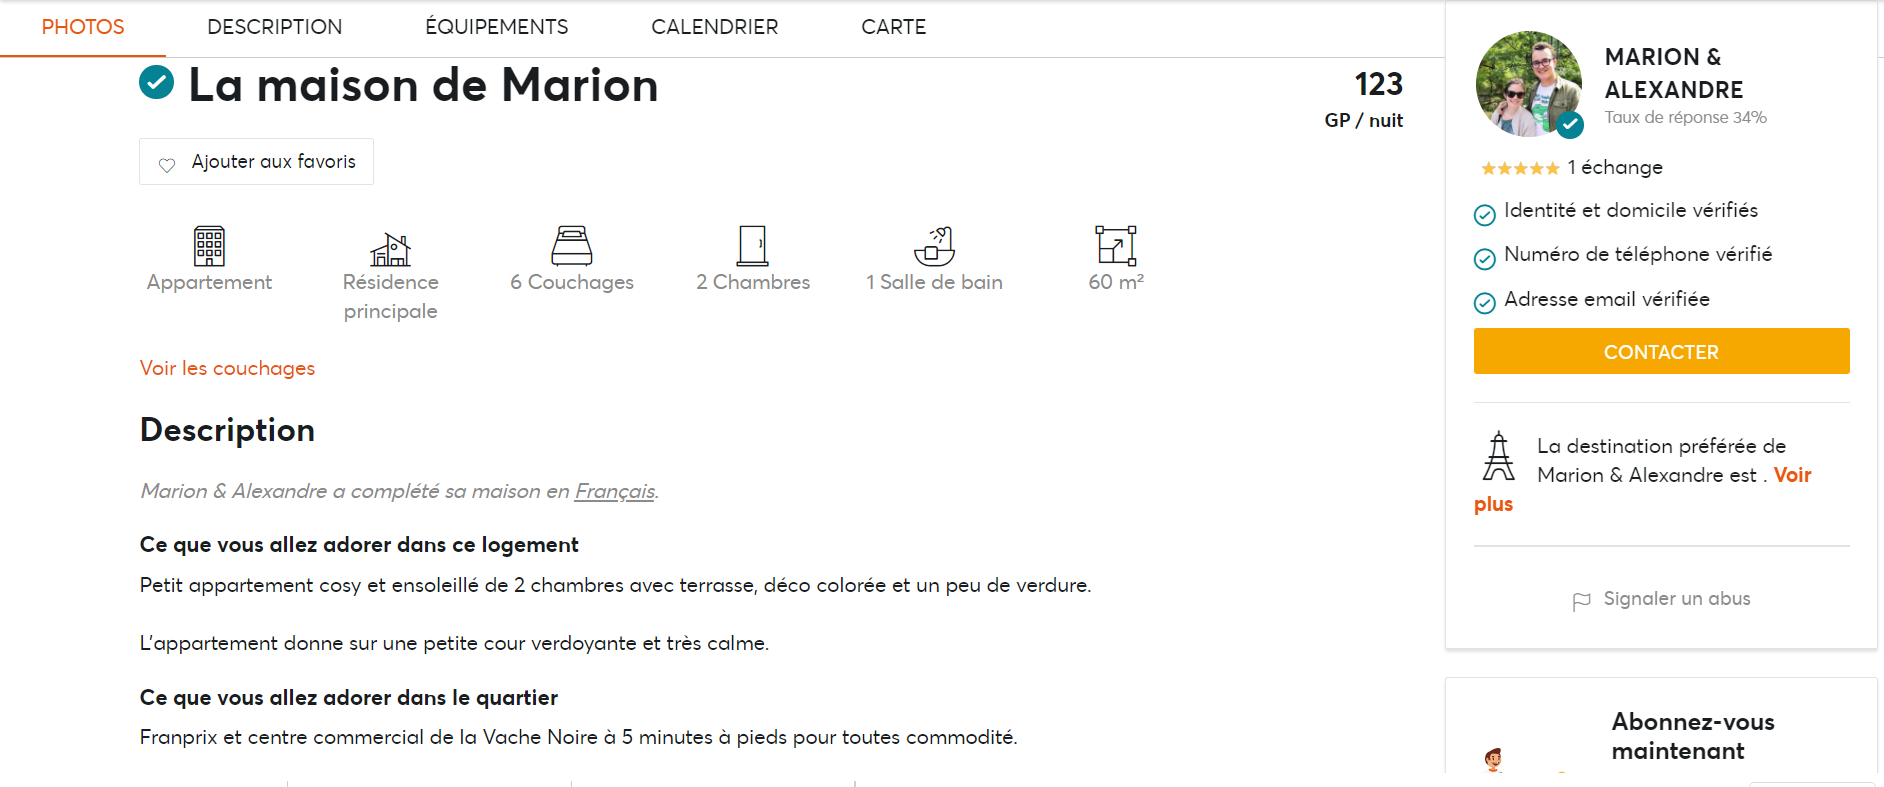Open Marion & Alexandre's profile photo
This screenshot has height=787, width=1884.
point(1528,84)
